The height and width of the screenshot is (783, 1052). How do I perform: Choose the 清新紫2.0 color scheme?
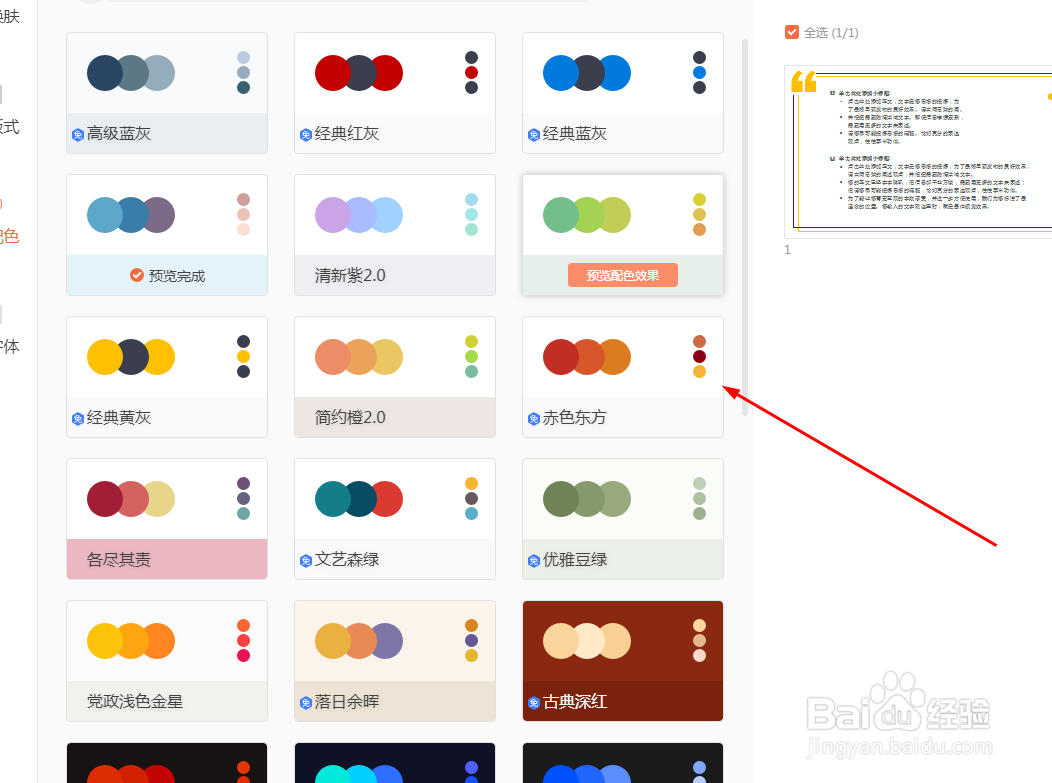(x=394, y=235)
